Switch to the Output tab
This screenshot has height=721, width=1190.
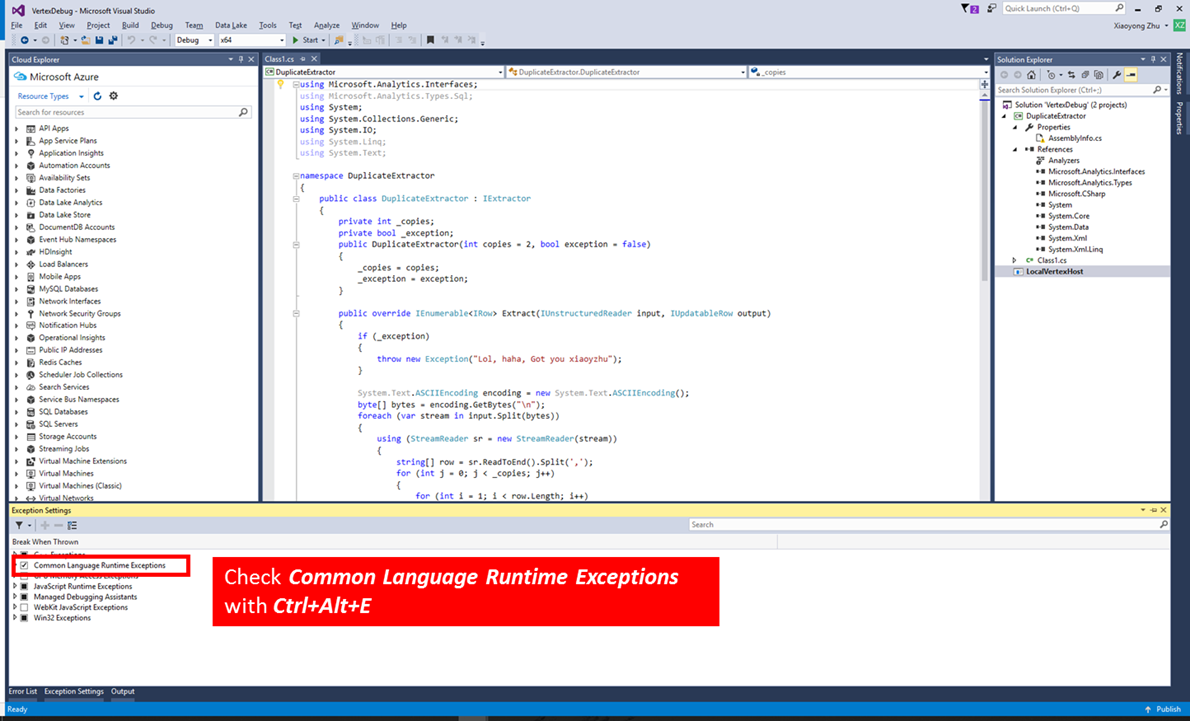tap(122, 691)
